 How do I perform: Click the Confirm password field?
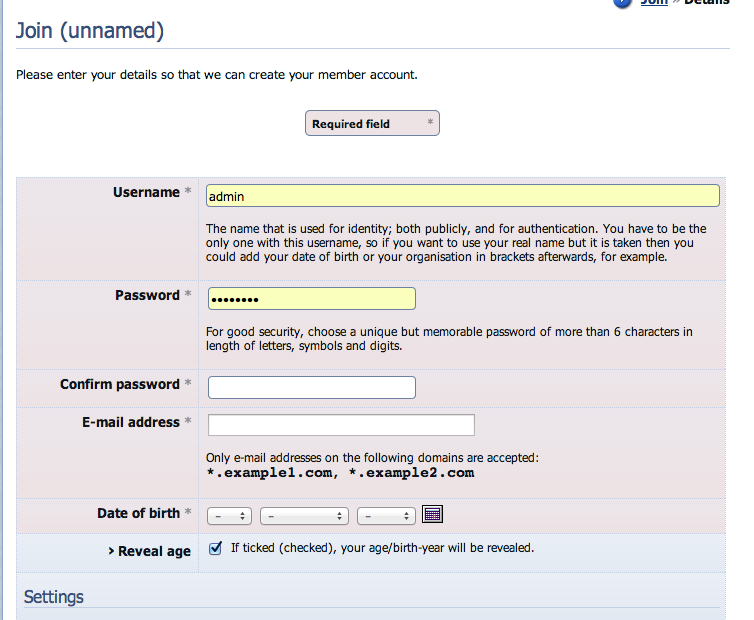pyautogui.click(x=311, y=387)
